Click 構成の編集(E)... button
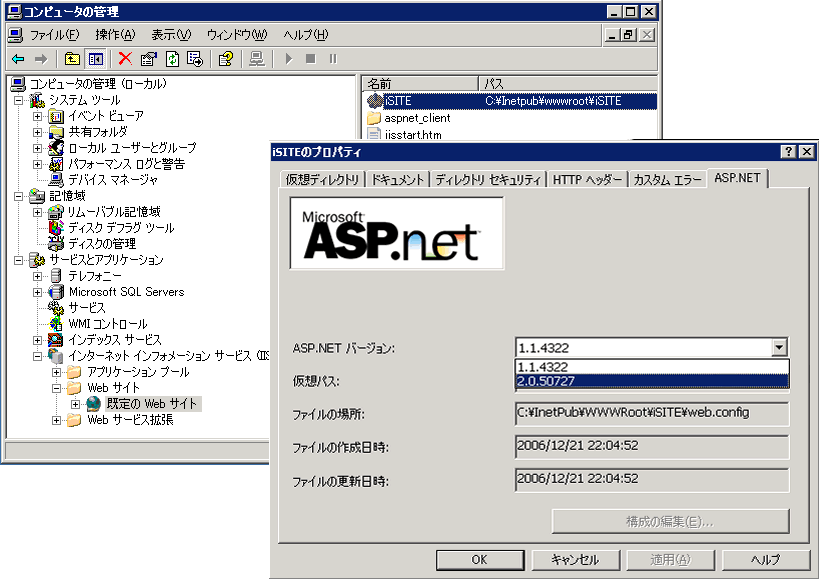The height and width of the screenshot is (580, 820). (670, 521)
